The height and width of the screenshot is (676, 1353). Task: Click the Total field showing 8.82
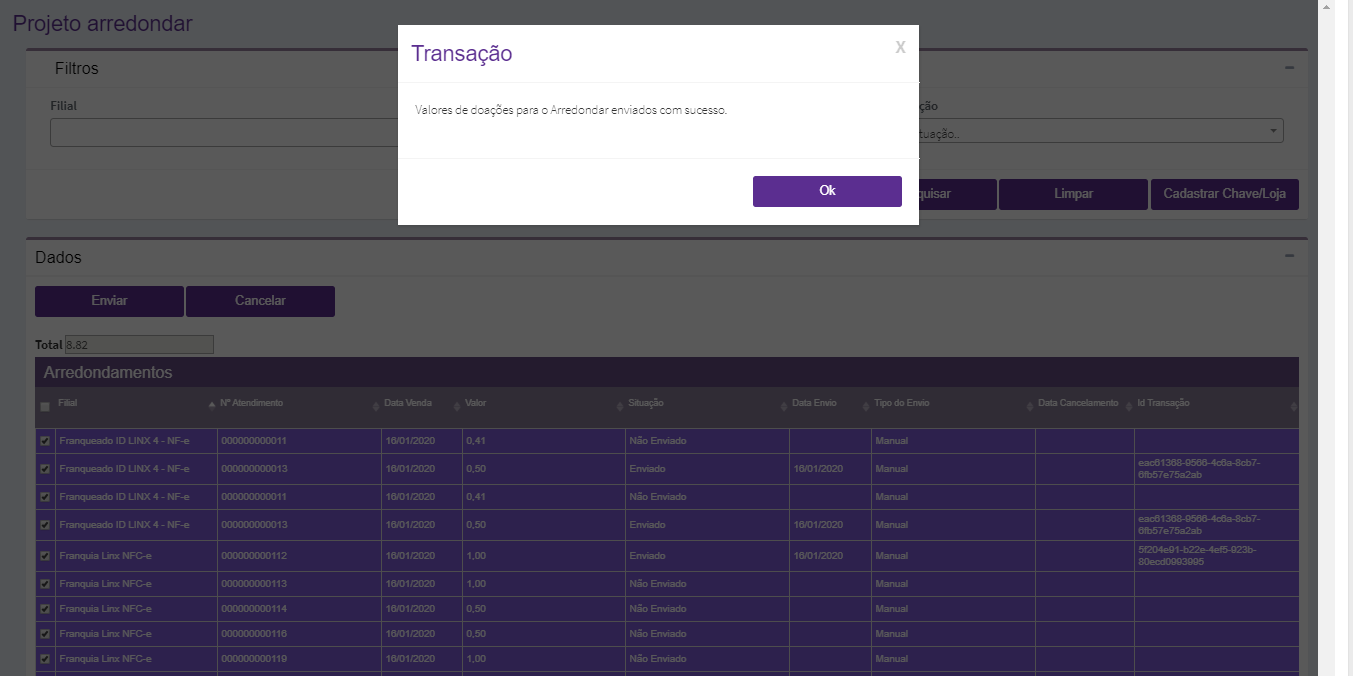click(139, 345)
